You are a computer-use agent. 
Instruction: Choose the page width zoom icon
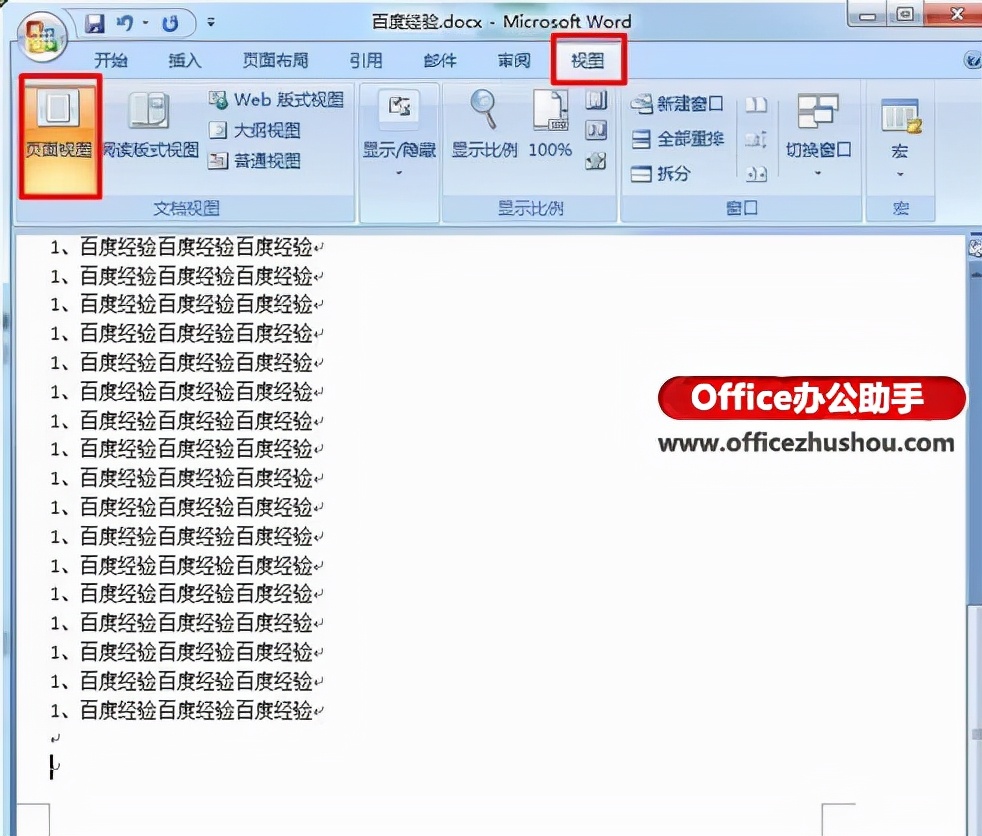[596, 161]
